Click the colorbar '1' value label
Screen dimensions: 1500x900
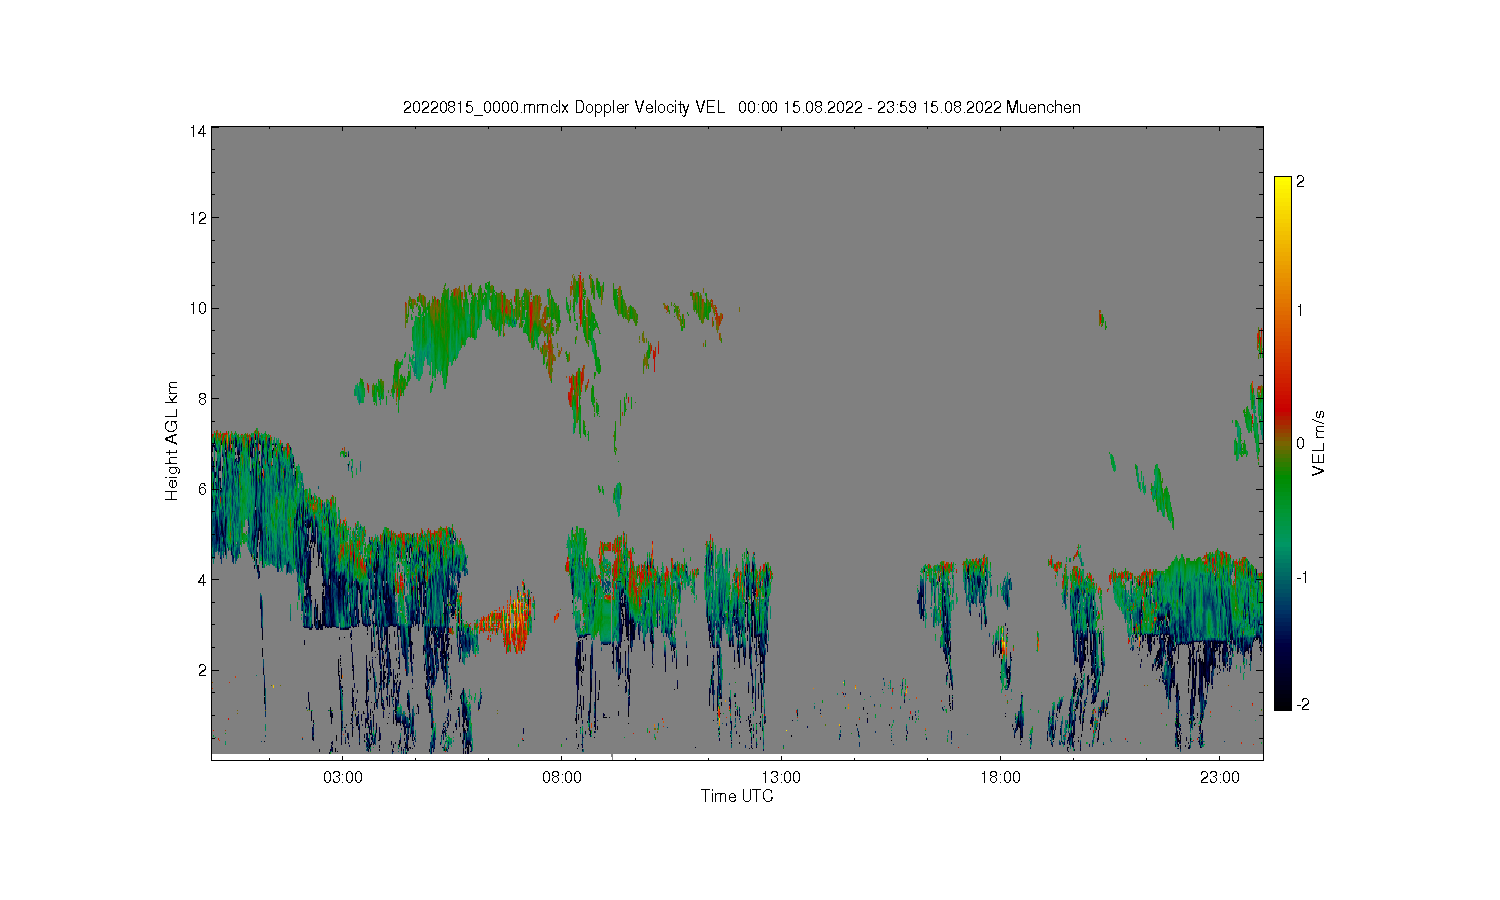point(1300,310)
